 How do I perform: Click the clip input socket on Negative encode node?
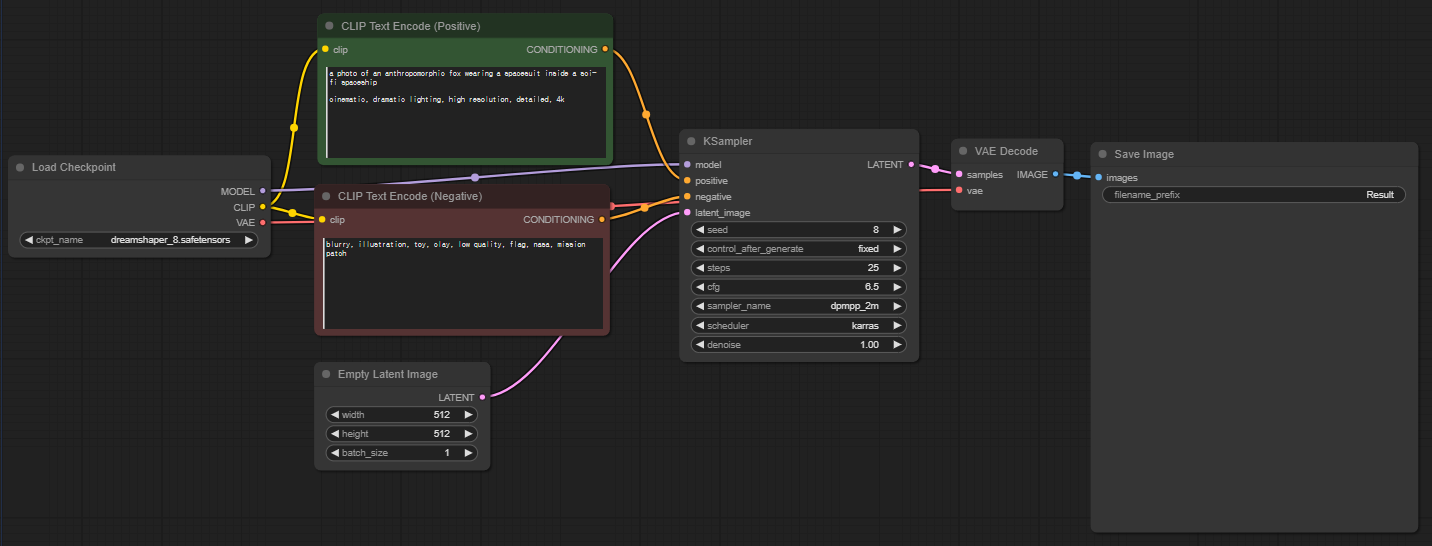click(322, 219)
